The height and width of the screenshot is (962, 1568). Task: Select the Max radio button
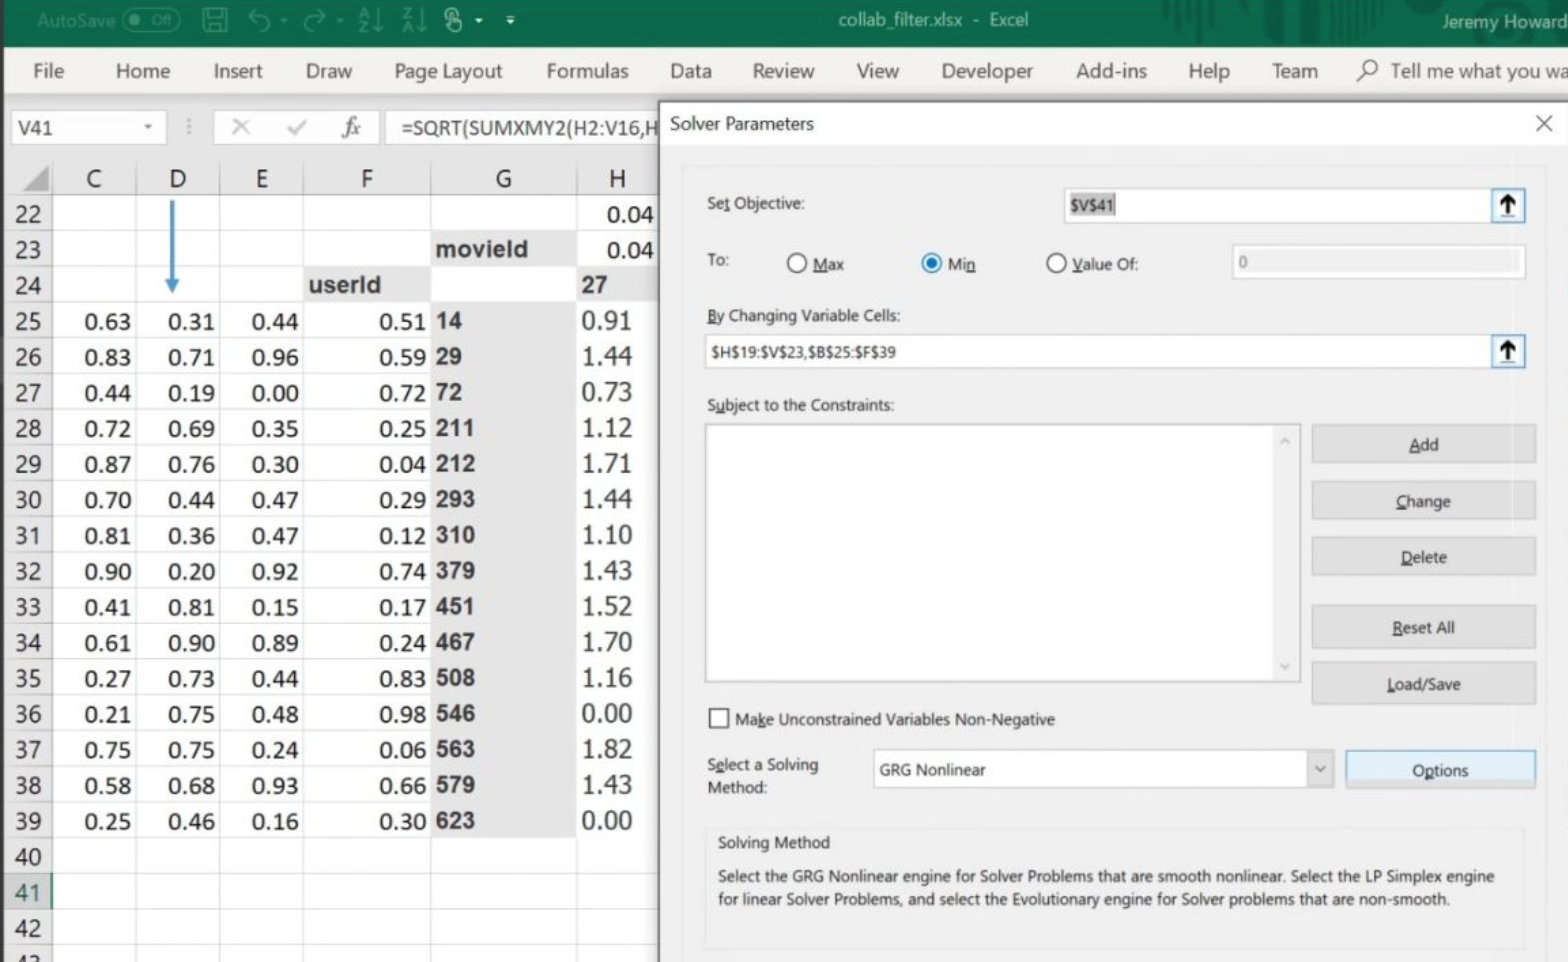point(797,263)
